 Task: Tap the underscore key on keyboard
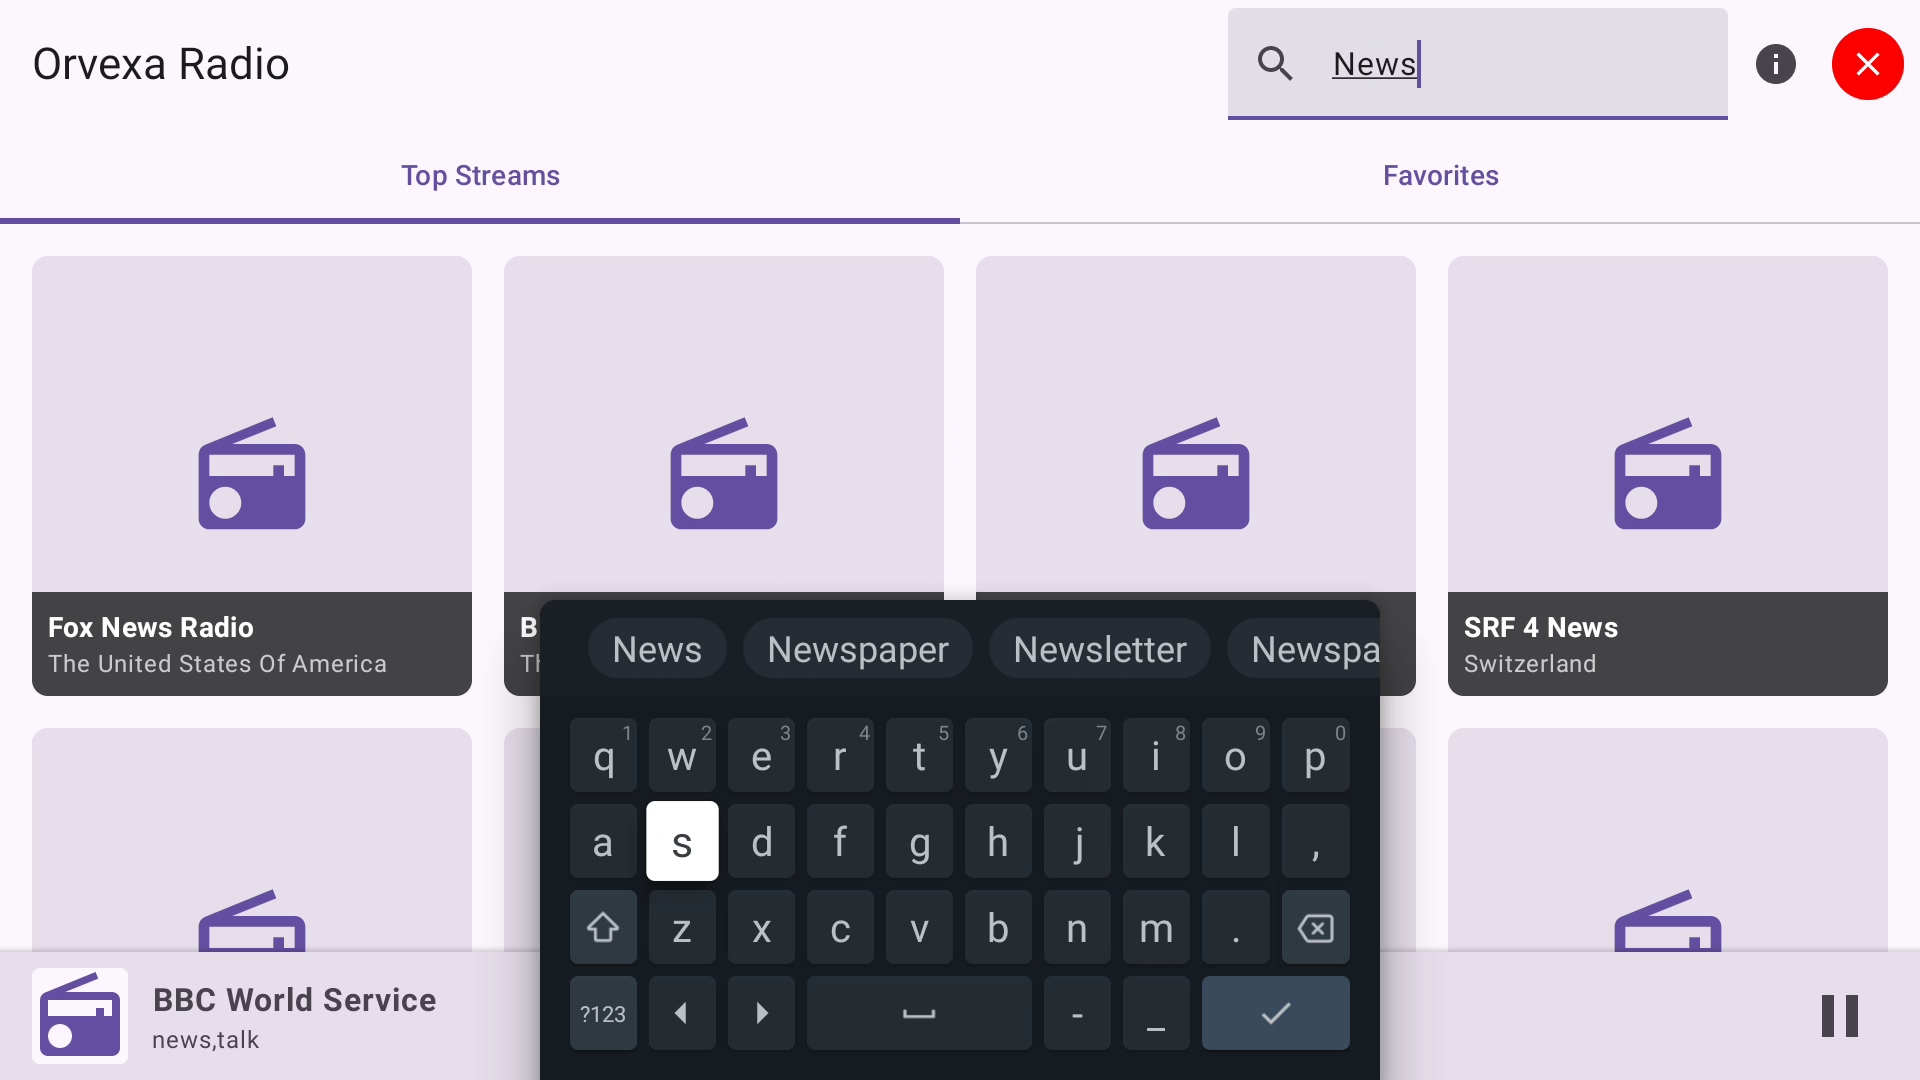click(x=1156, y=1014)
